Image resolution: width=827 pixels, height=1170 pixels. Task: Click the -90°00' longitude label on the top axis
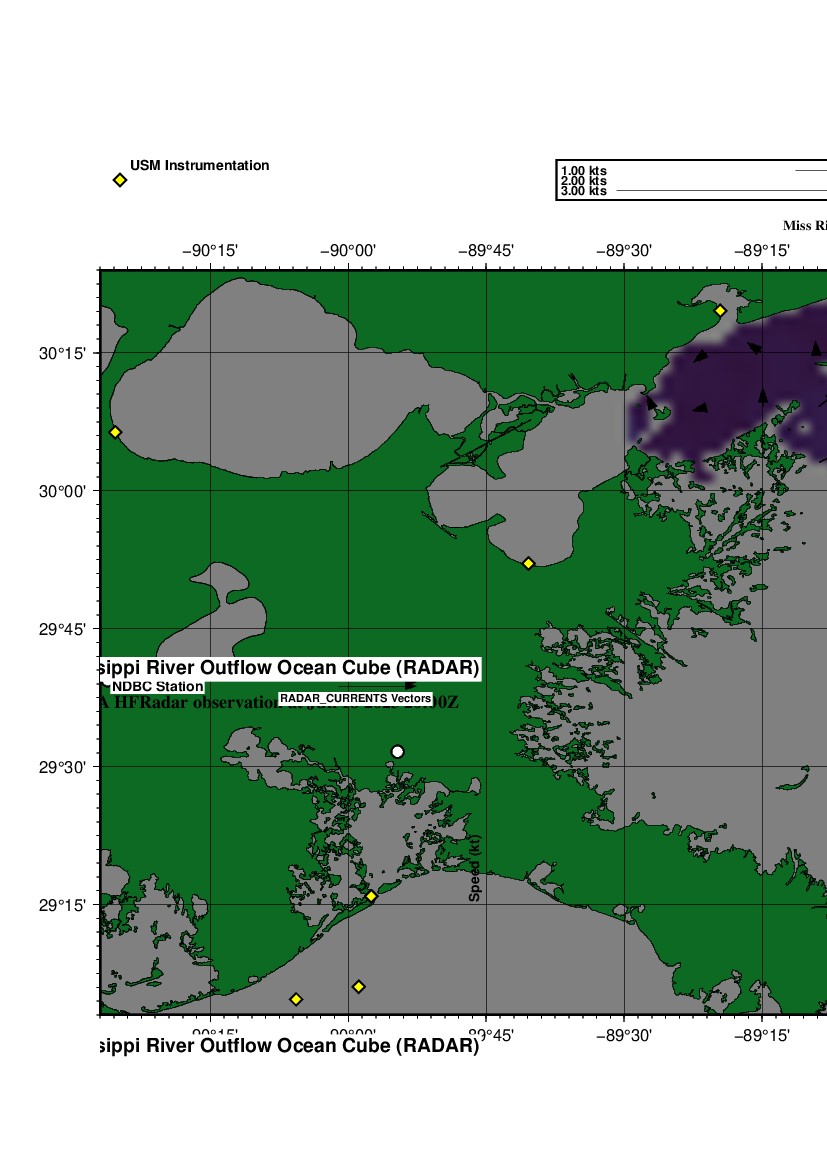(x=348, y=250)
